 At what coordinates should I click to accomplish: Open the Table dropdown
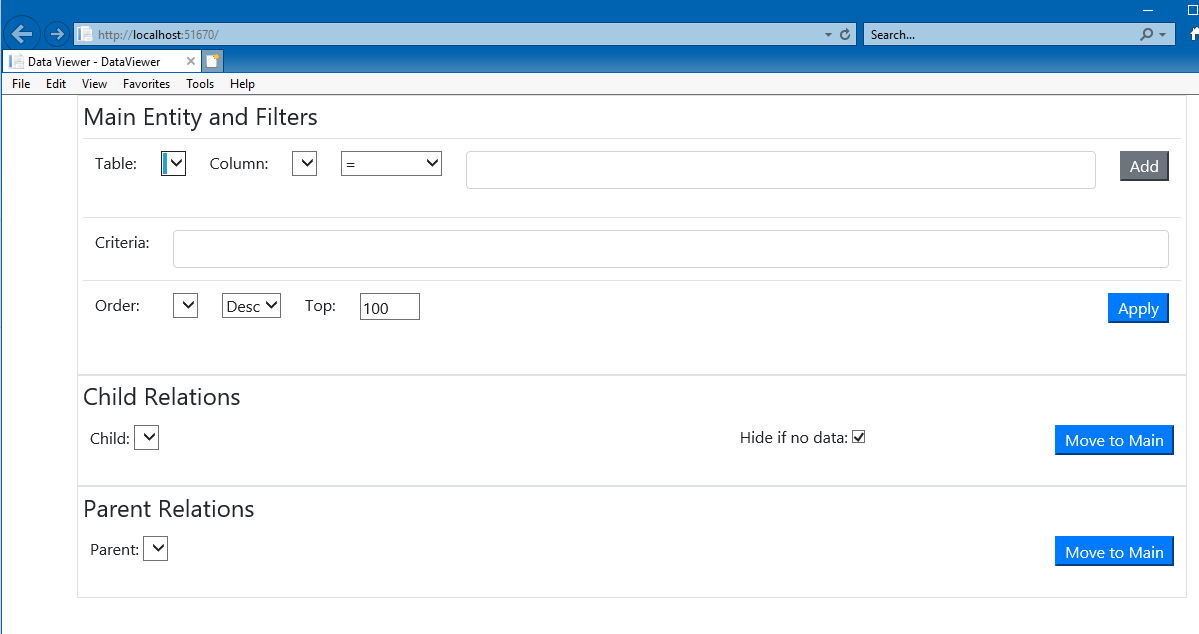click(172, 163)
